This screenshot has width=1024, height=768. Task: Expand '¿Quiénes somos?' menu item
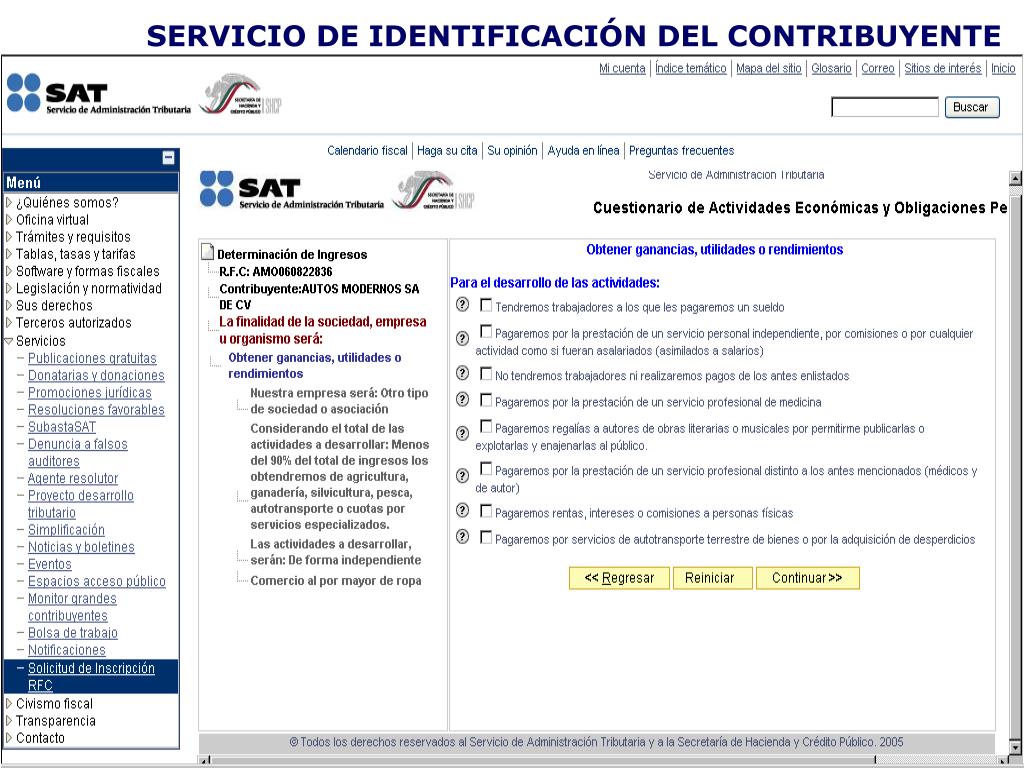pos(9,202)
